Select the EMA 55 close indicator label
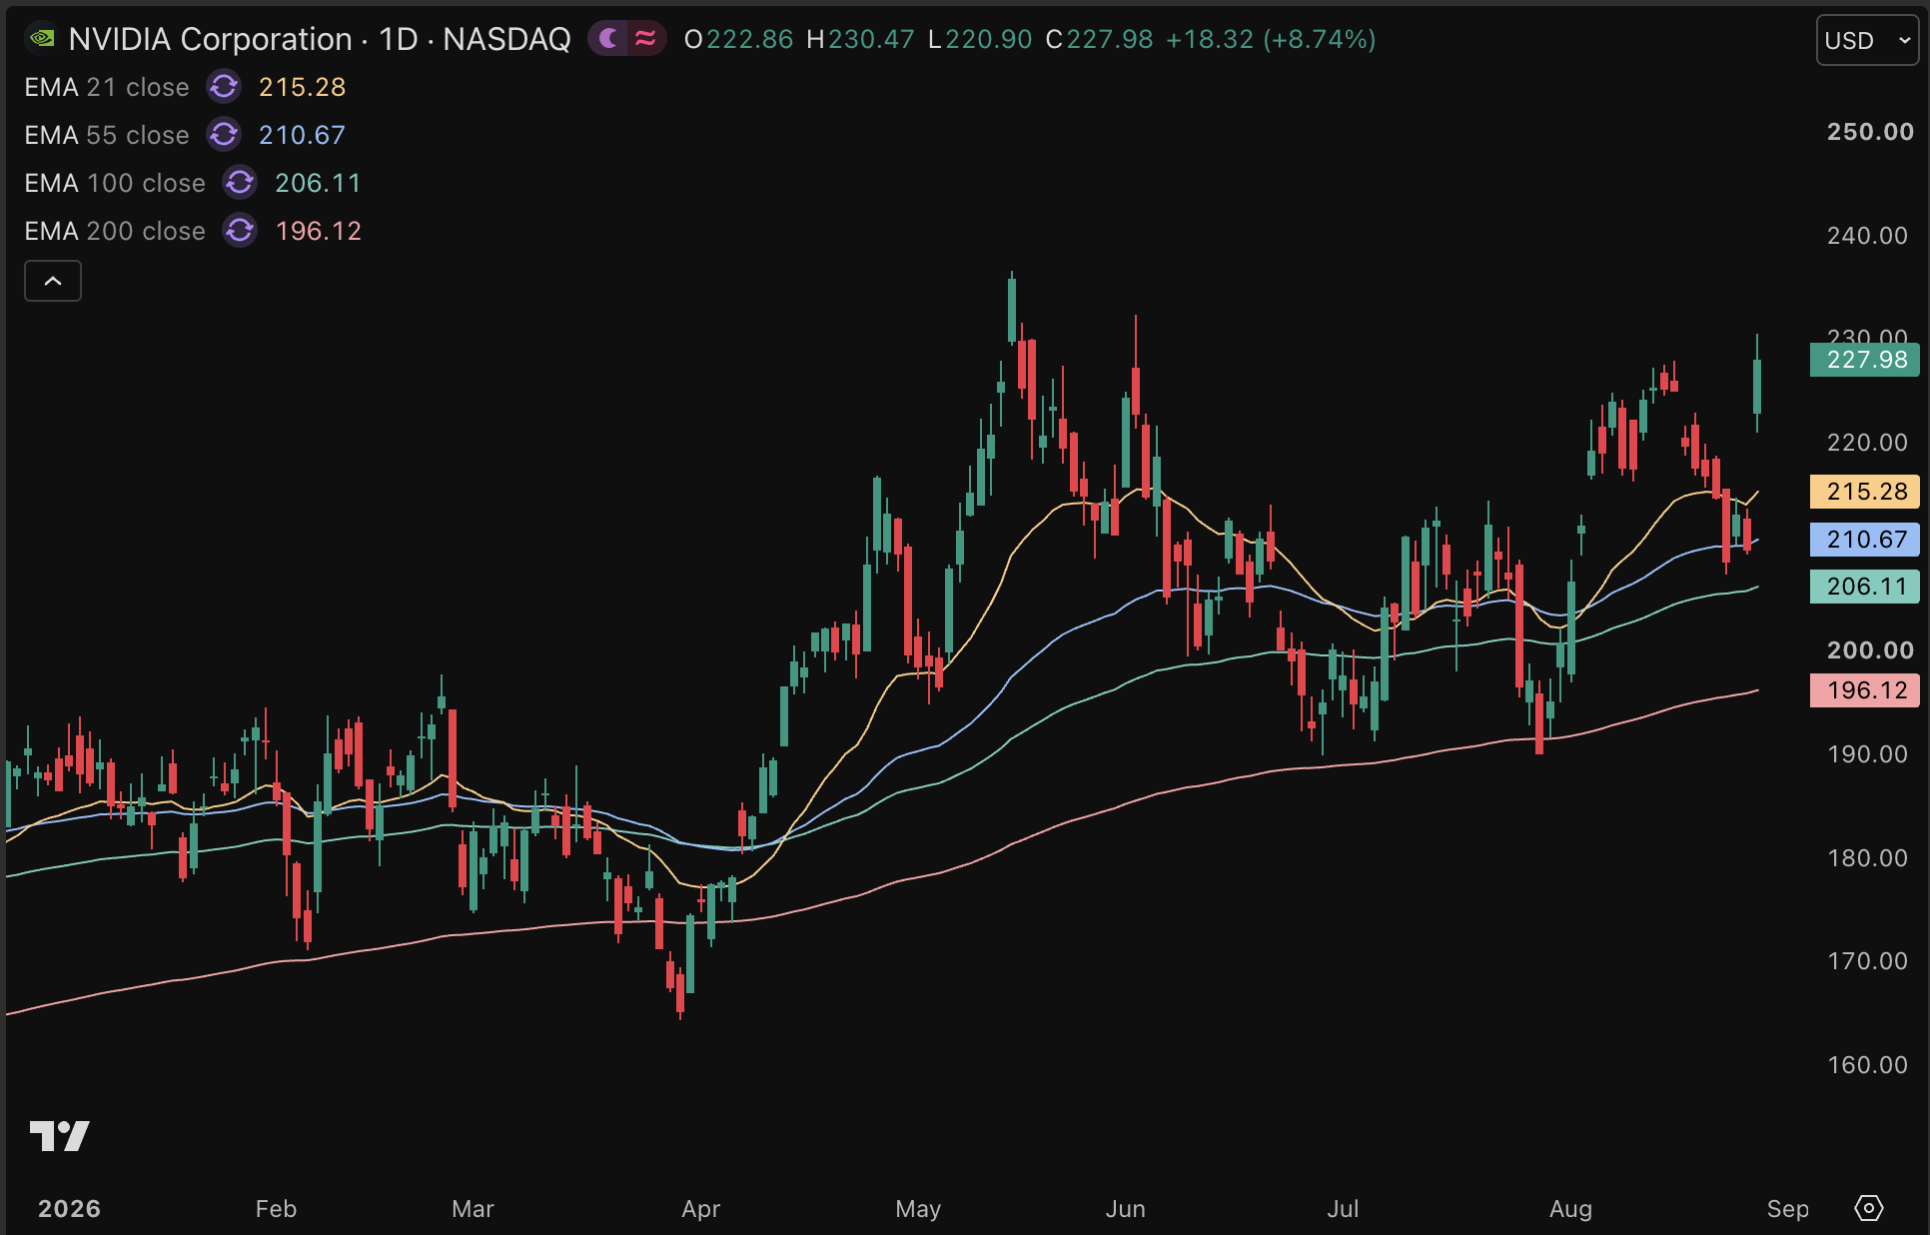This screenshot has height=1235, width=1930. tap(107, 135)
